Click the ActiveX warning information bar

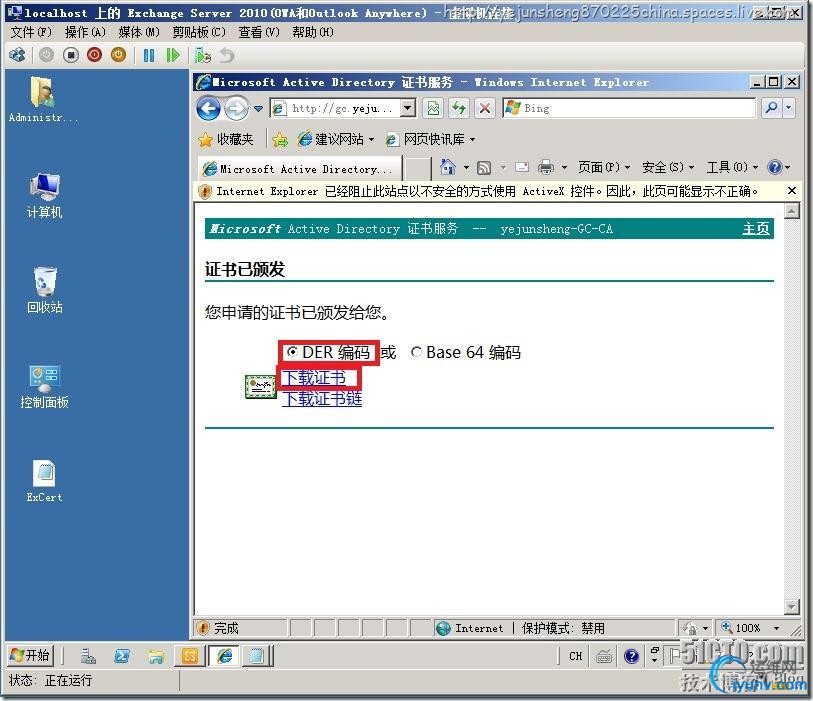click(x=487, y=191)
